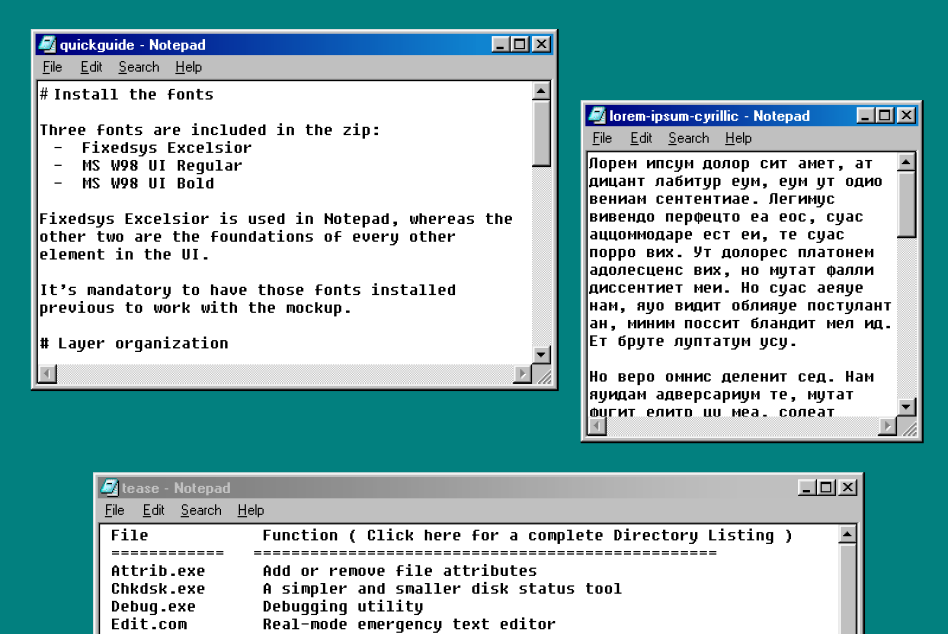Open the Help menu in quickguide
Viewport: 948px width, 634px height.
pos(186,67)
